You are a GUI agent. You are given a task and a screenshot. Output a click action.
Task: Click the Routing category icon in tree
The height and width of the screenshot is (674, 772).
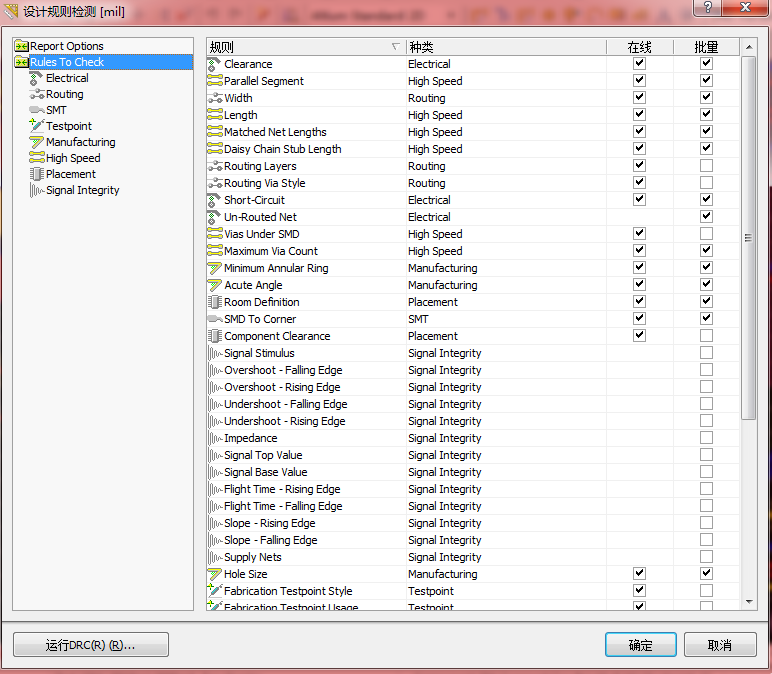tap(37, 94)
